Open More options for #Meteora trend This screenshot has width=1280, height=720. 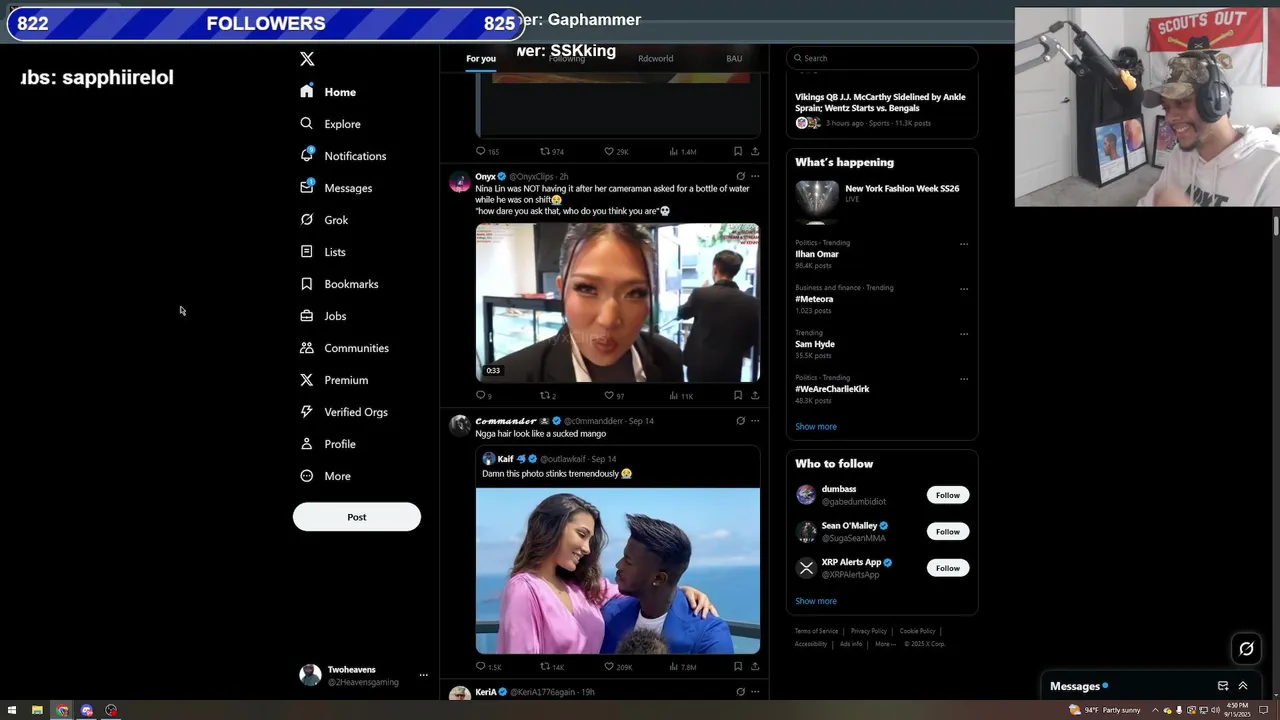[964, 289]
